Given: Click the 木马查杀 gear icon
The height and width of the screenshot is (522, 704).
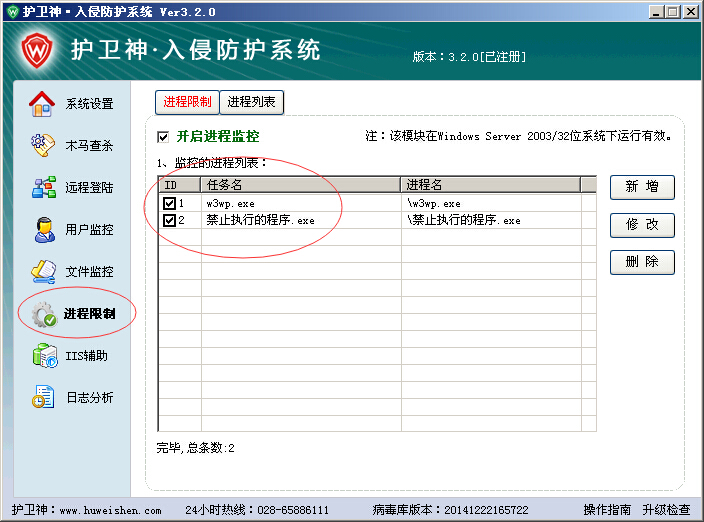Looking at the screenshot, I should click(x=43, y=145).
